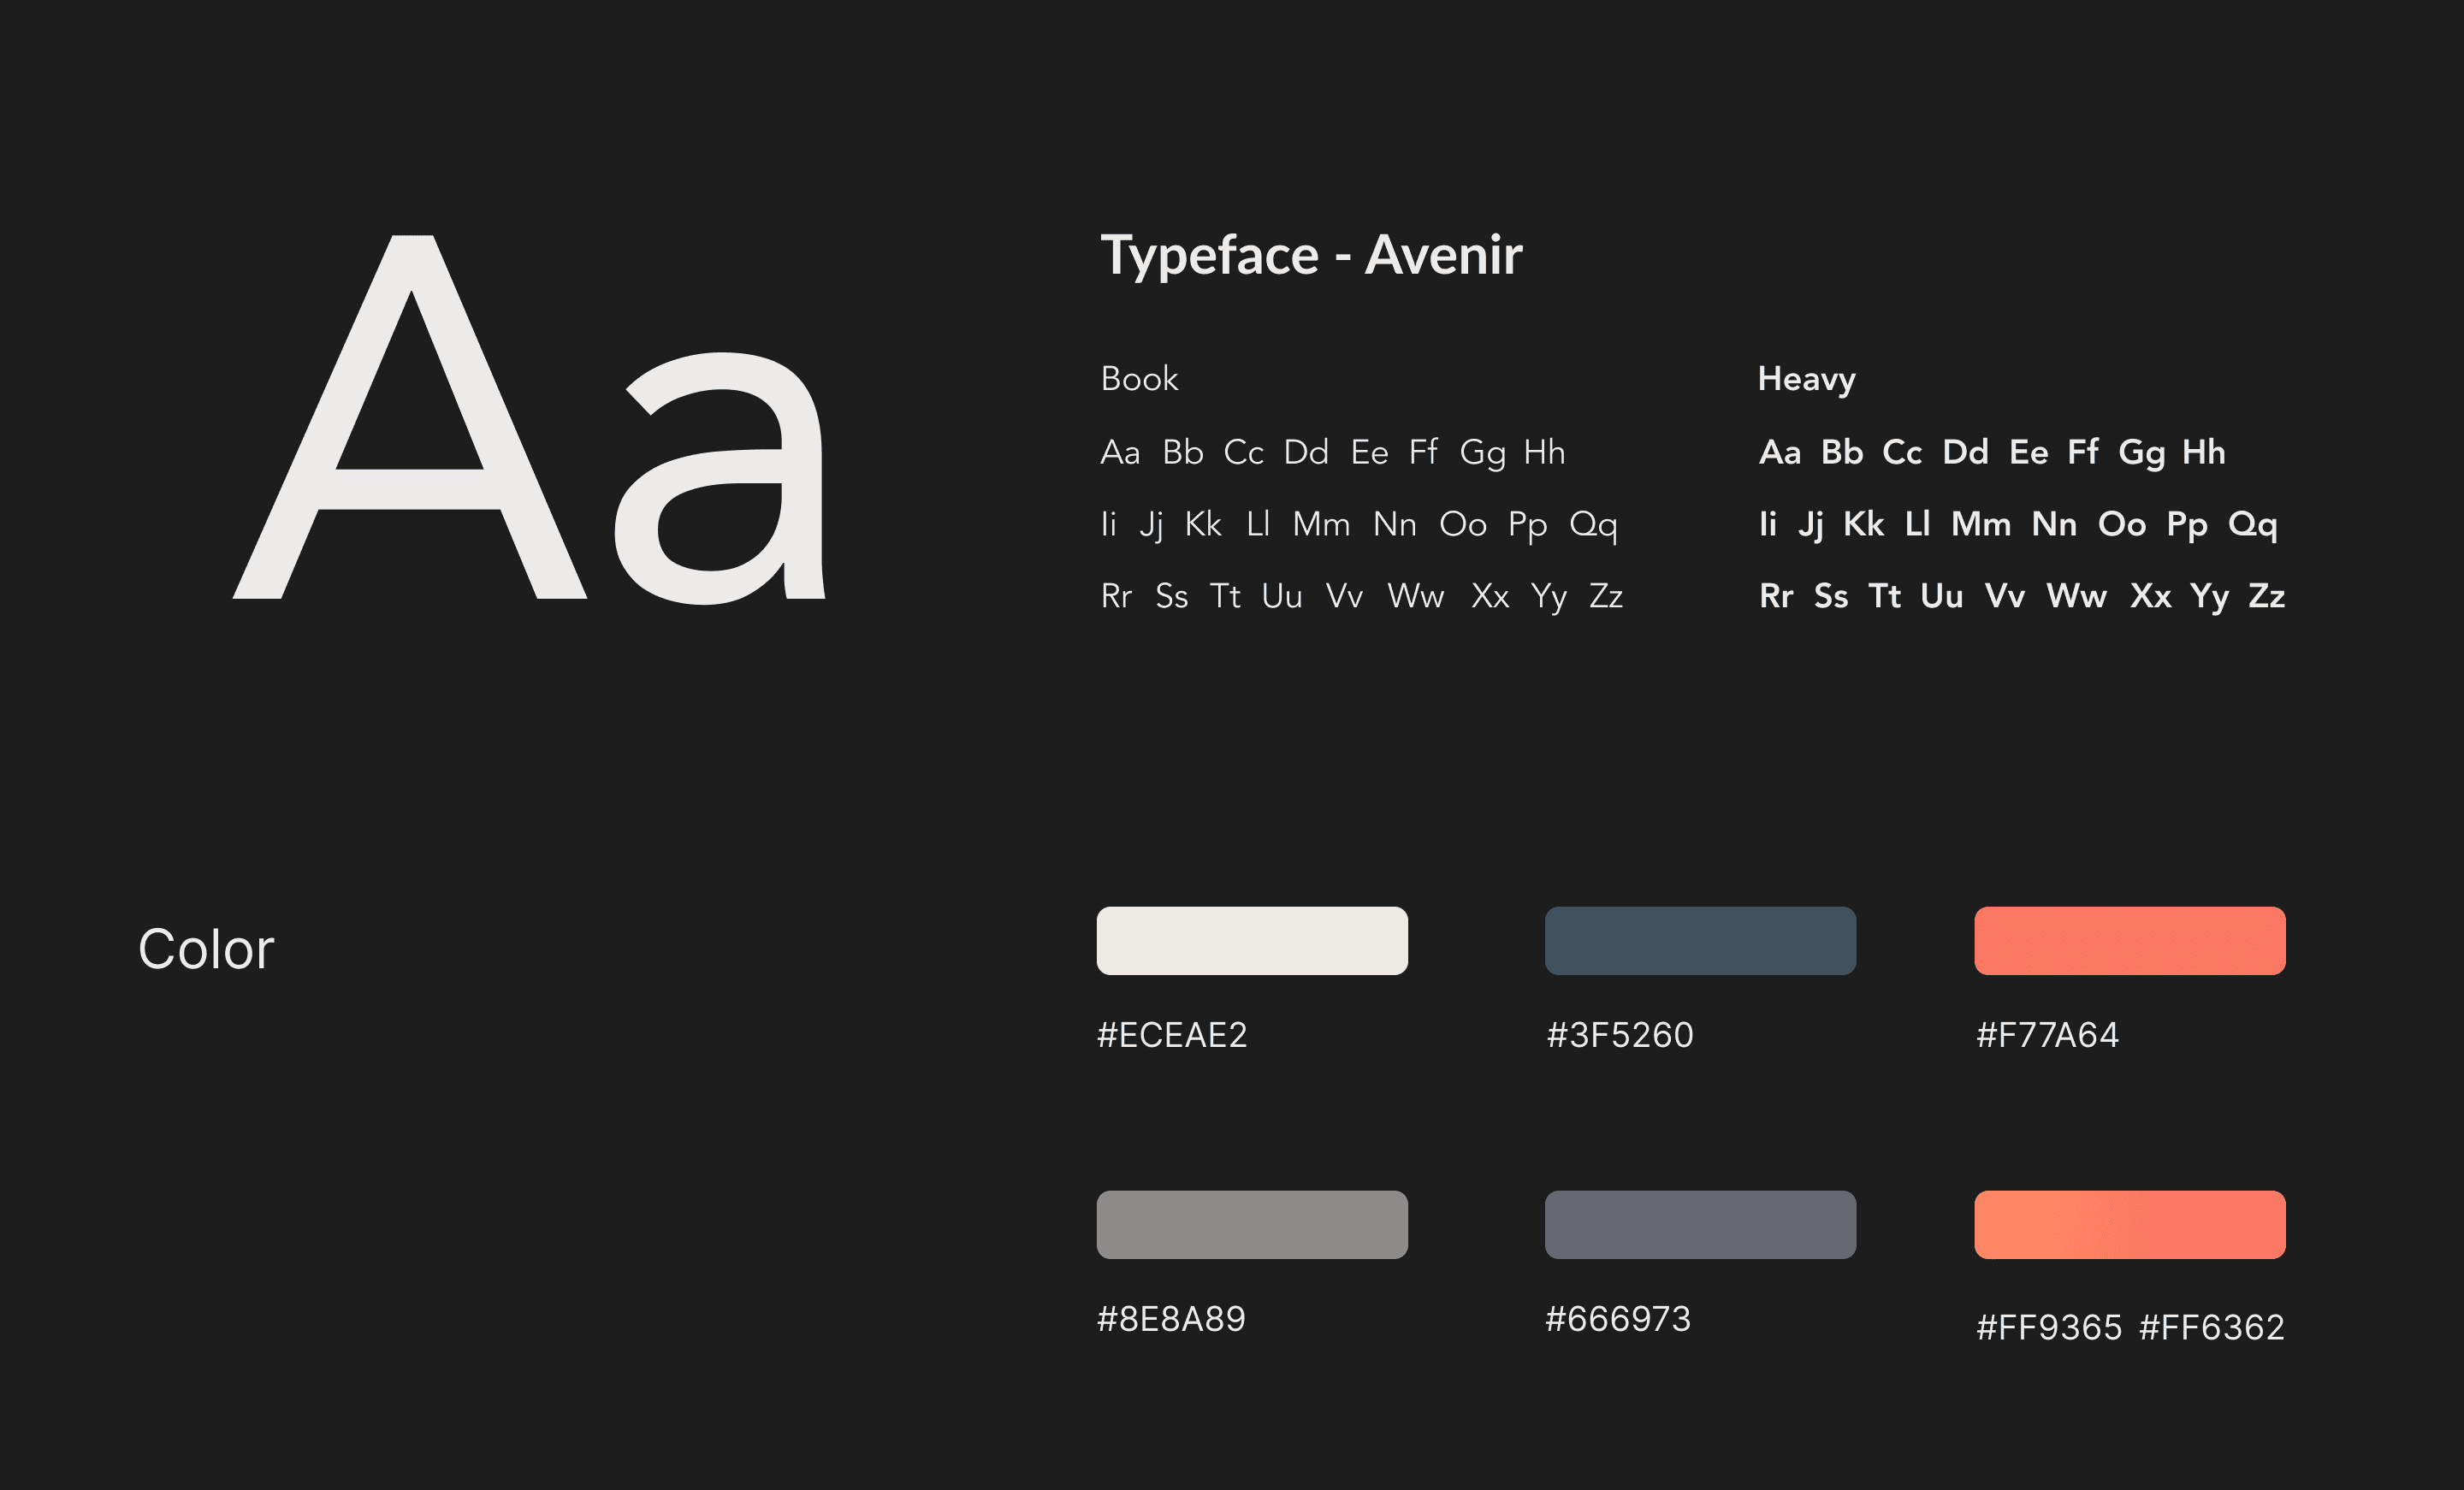Click the #8E8A89 hex code text
Viewport: 2464px width, 1490px height.
[x=1171, y=1319]
